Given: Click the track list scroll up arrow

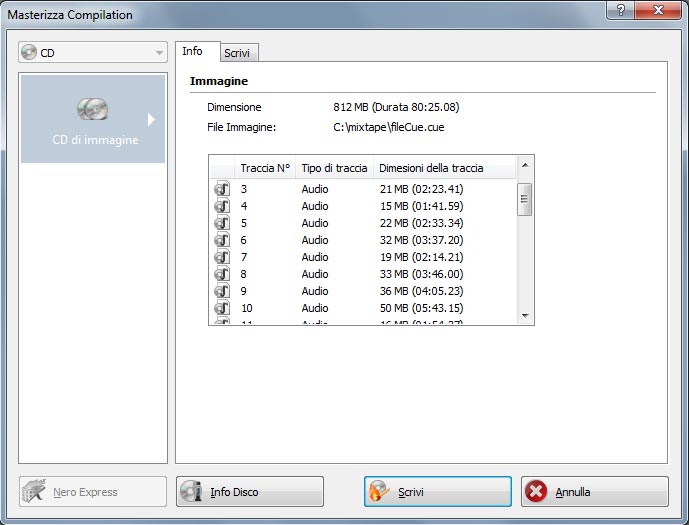Looking at the screenshot, I should (x=525, y=165).
